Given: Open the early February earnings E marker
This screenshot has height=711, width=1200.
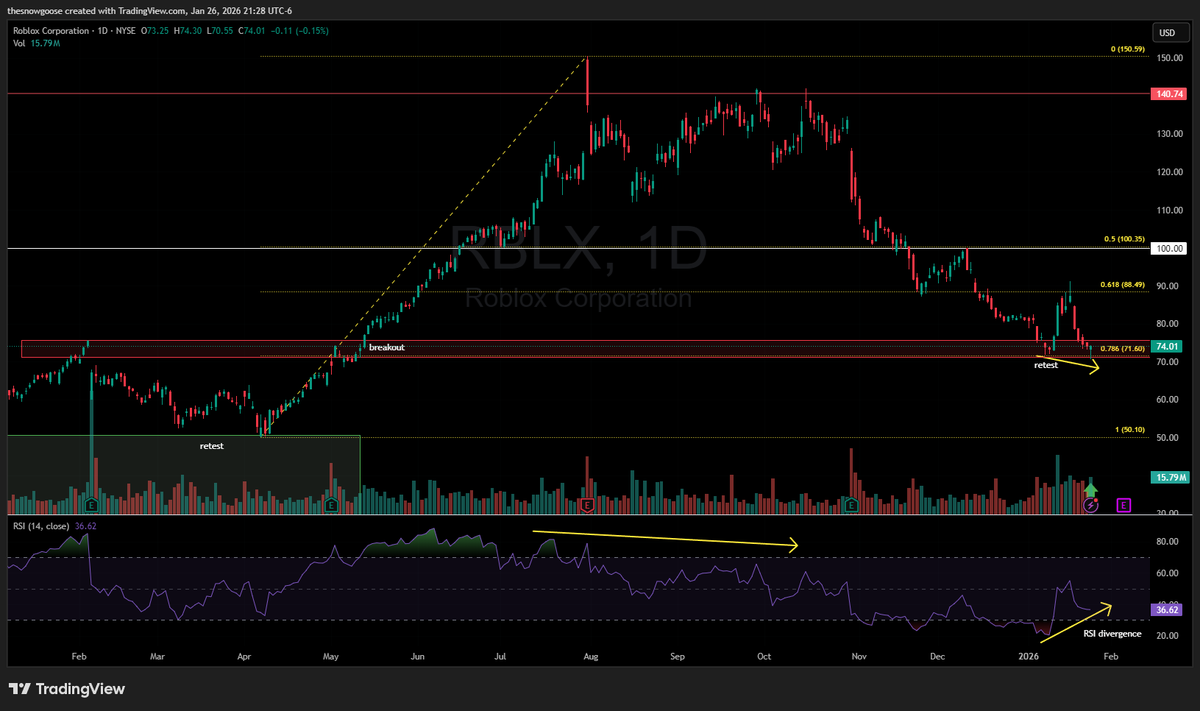Looking at the screenshot, I should coord(91,505).
